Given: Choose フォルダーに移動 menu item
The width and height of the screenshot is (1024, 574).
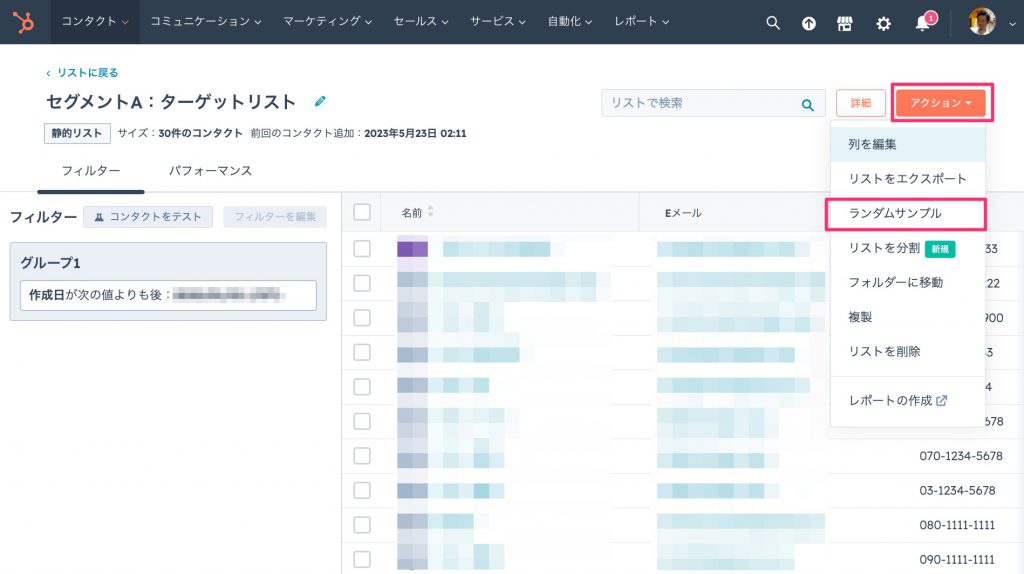Looking at the screenshot, I should (x=908, y=283).
